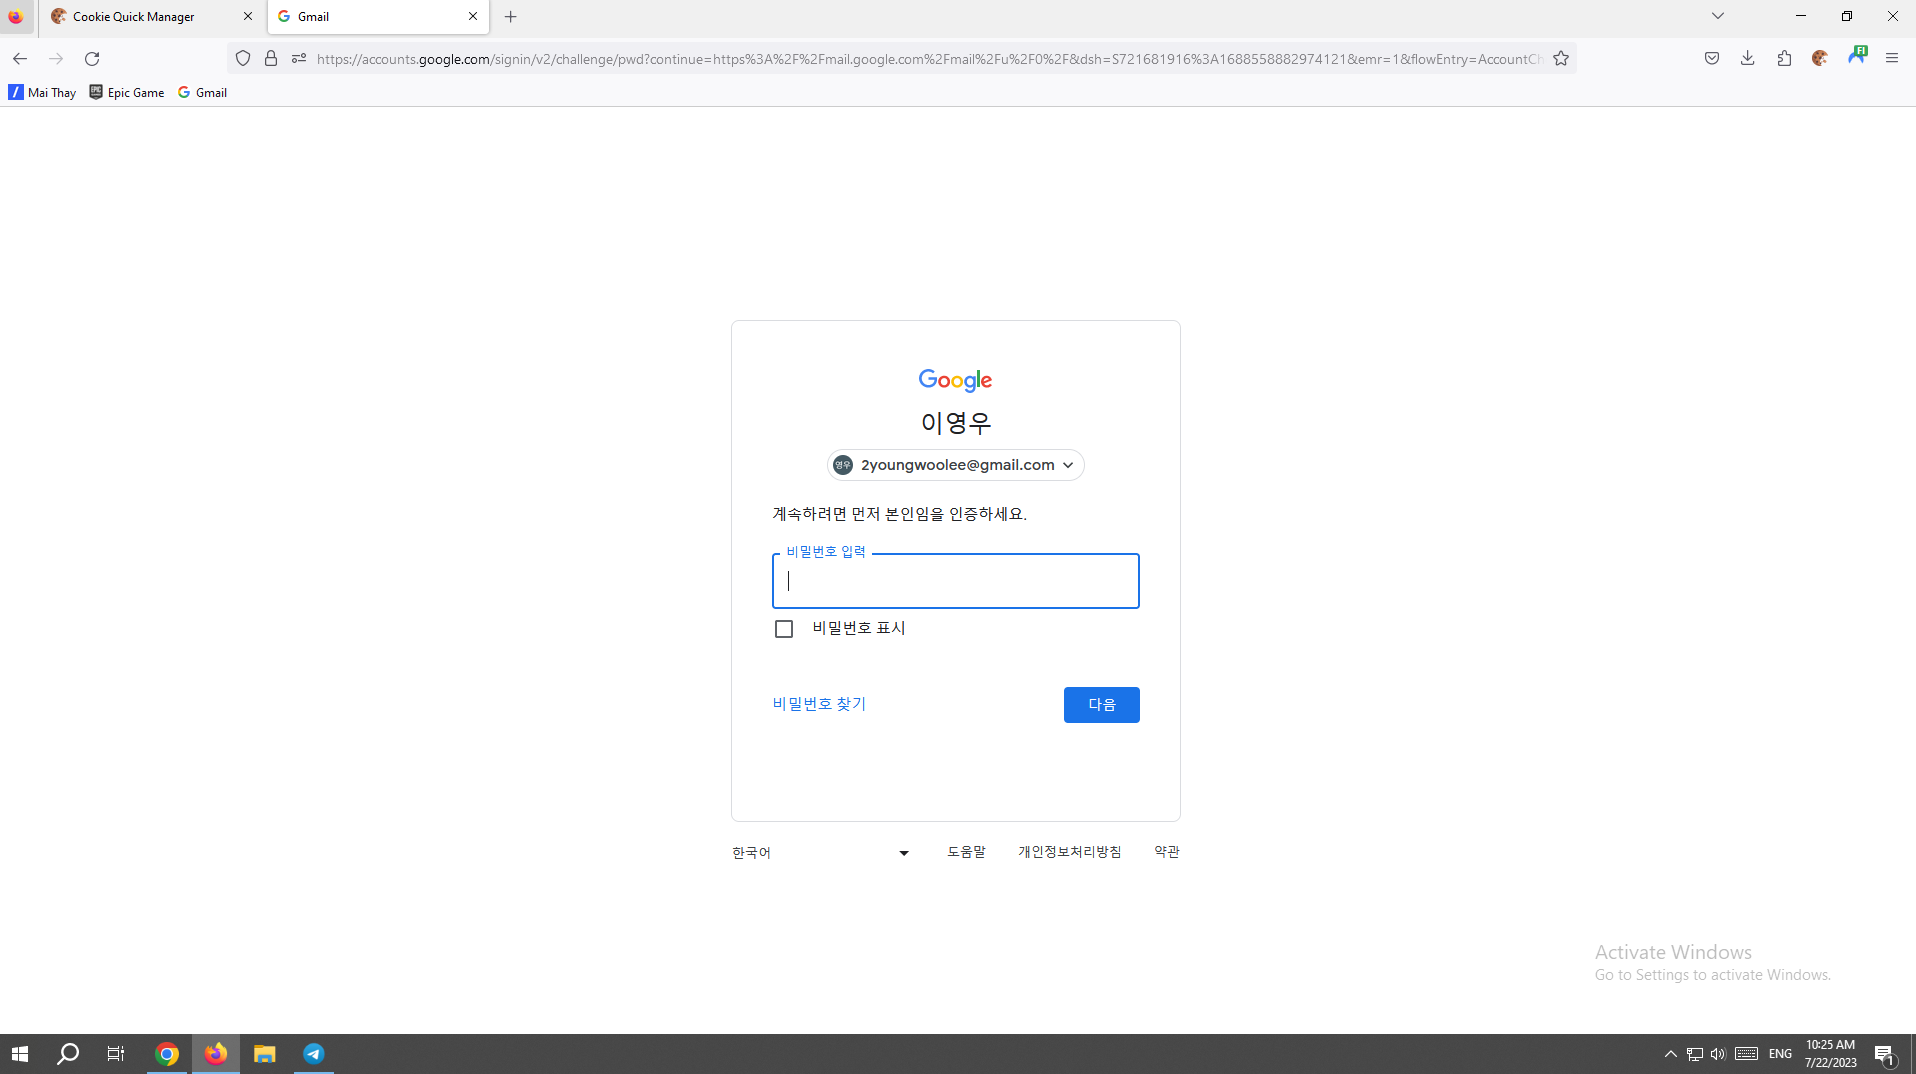The height and width of the screenshot is (1074, 1916).
Task: Launch Google Chrome from the taskbar
Action: pos(167,1054)
